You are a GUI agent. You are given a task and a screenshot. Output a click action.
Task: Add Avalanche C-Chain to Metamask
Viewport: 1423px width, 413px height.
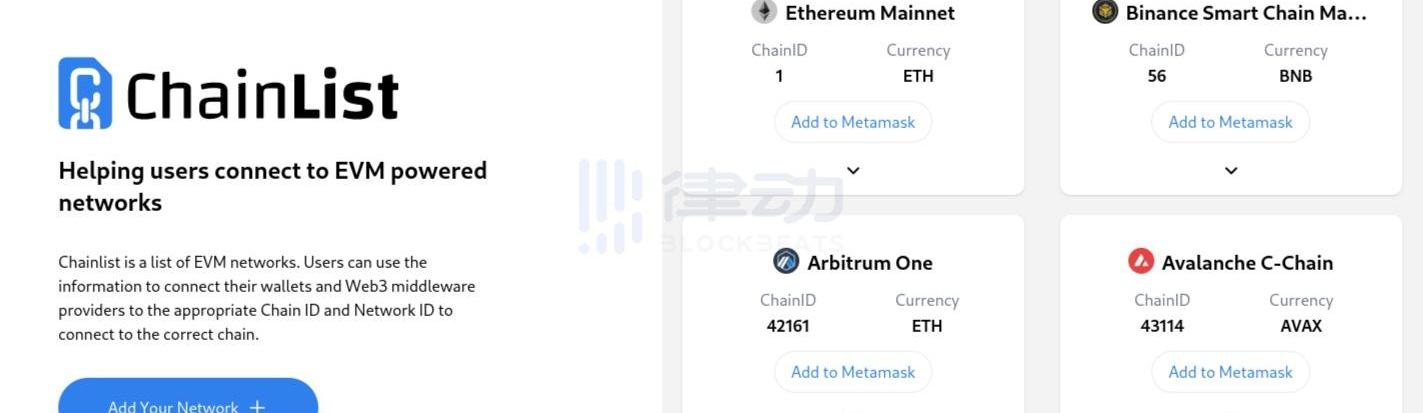pos(1230,372)
